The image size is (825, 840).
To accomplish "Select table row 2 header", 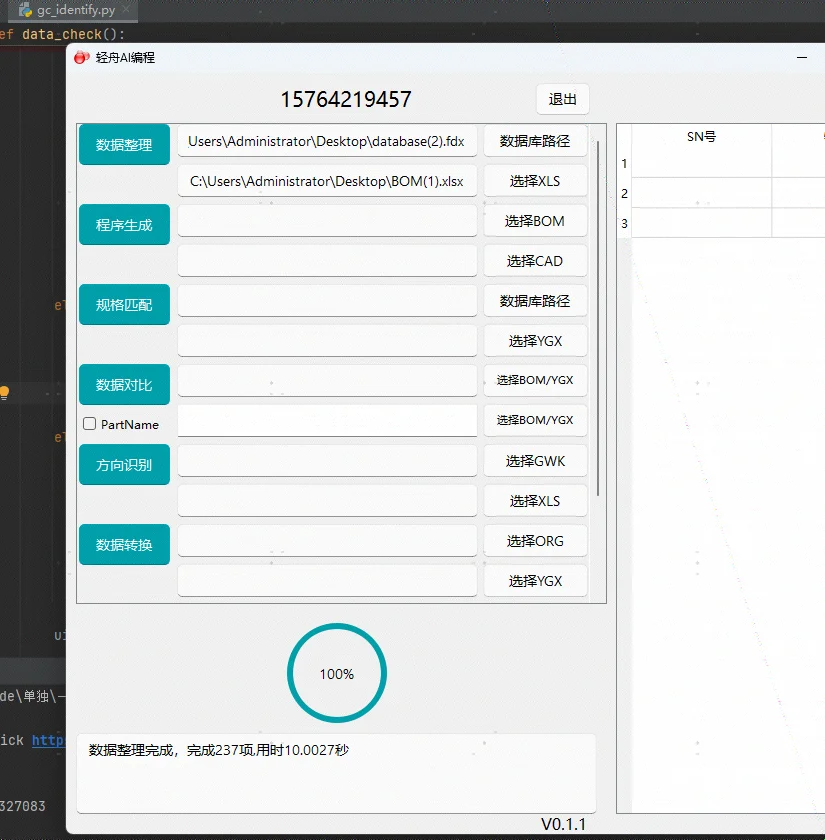I will [x=624, y=193].
